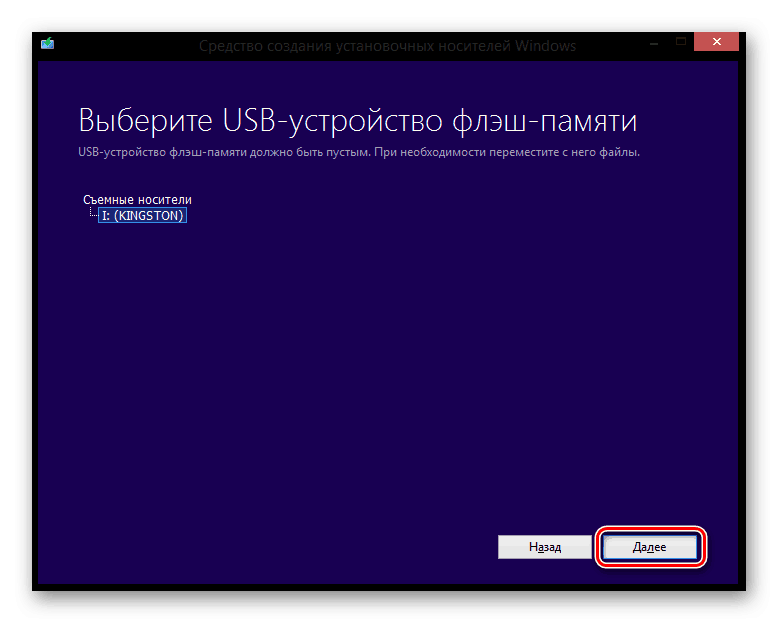Select the I: (KINGSTON) flash drive
Viewport: 778px width, 623px height.
point(143,215)
